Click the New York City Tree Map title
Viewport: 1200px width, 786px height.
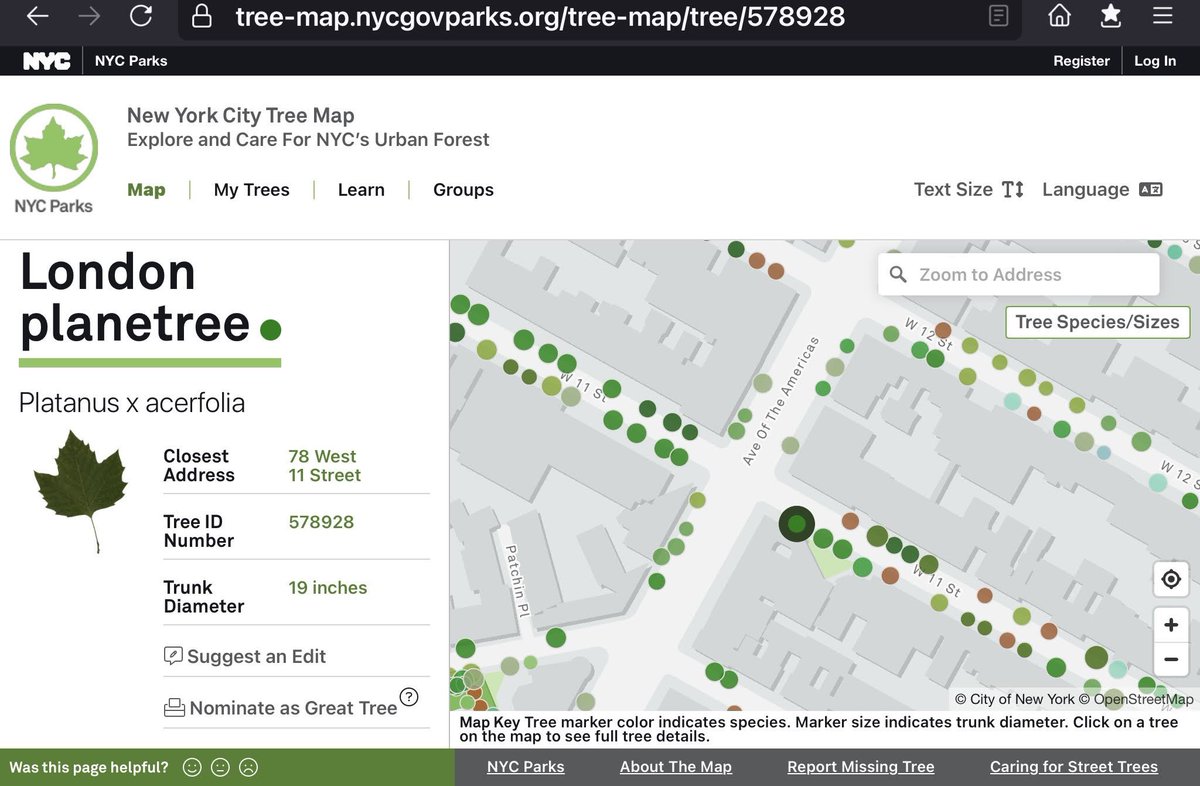pyautogui.click(x=240, y=115)
